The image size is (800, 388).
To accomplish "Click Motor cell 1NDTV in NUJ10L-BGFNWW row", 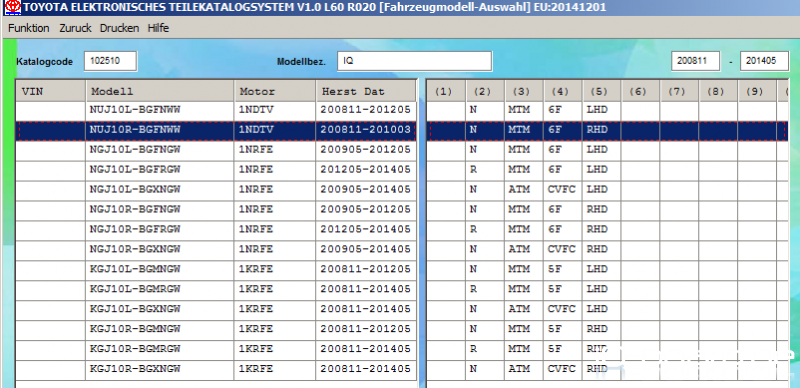I will pos(275,110).
